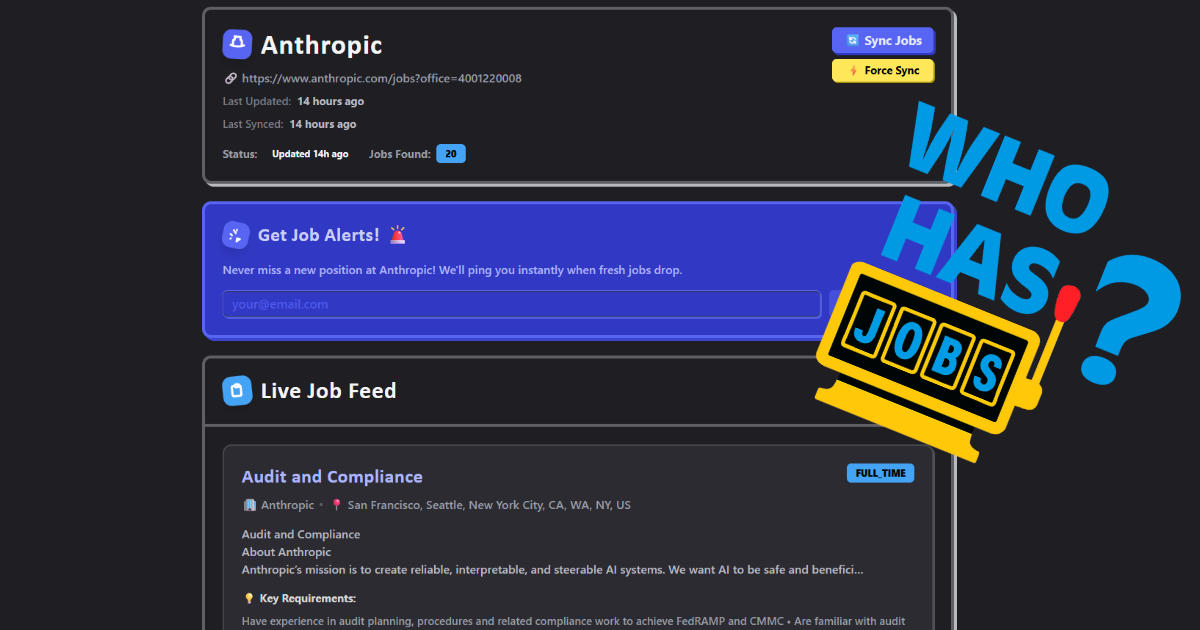
Task: Click the lightbulb icon by Key Requirements
Action: click(249, 598)
